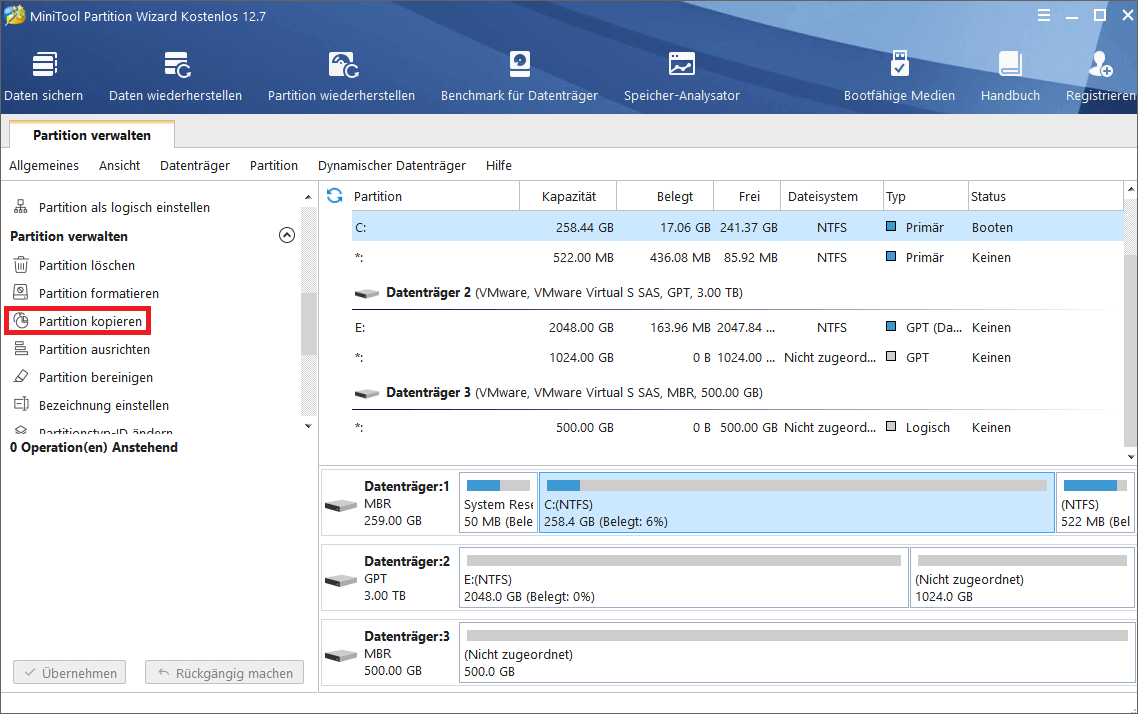Screen dimensions: 1138x714
Task: Select the 1024.00 GB unallocated row
Action: click(x=737, y=357)
